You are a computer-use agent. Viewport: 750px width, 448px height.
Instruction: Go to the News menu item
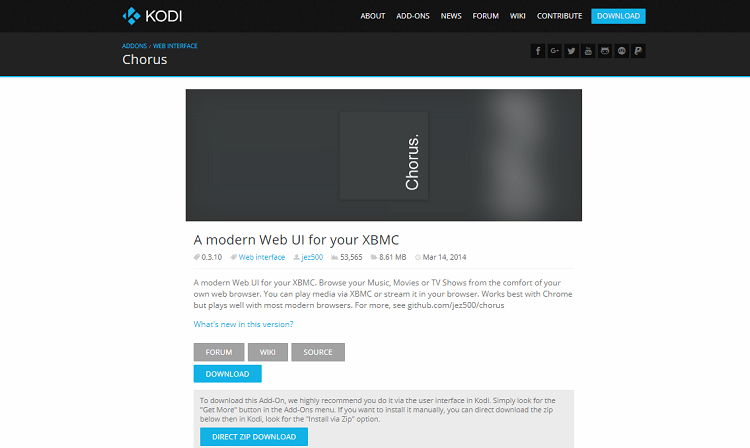[x=451, y=16]
